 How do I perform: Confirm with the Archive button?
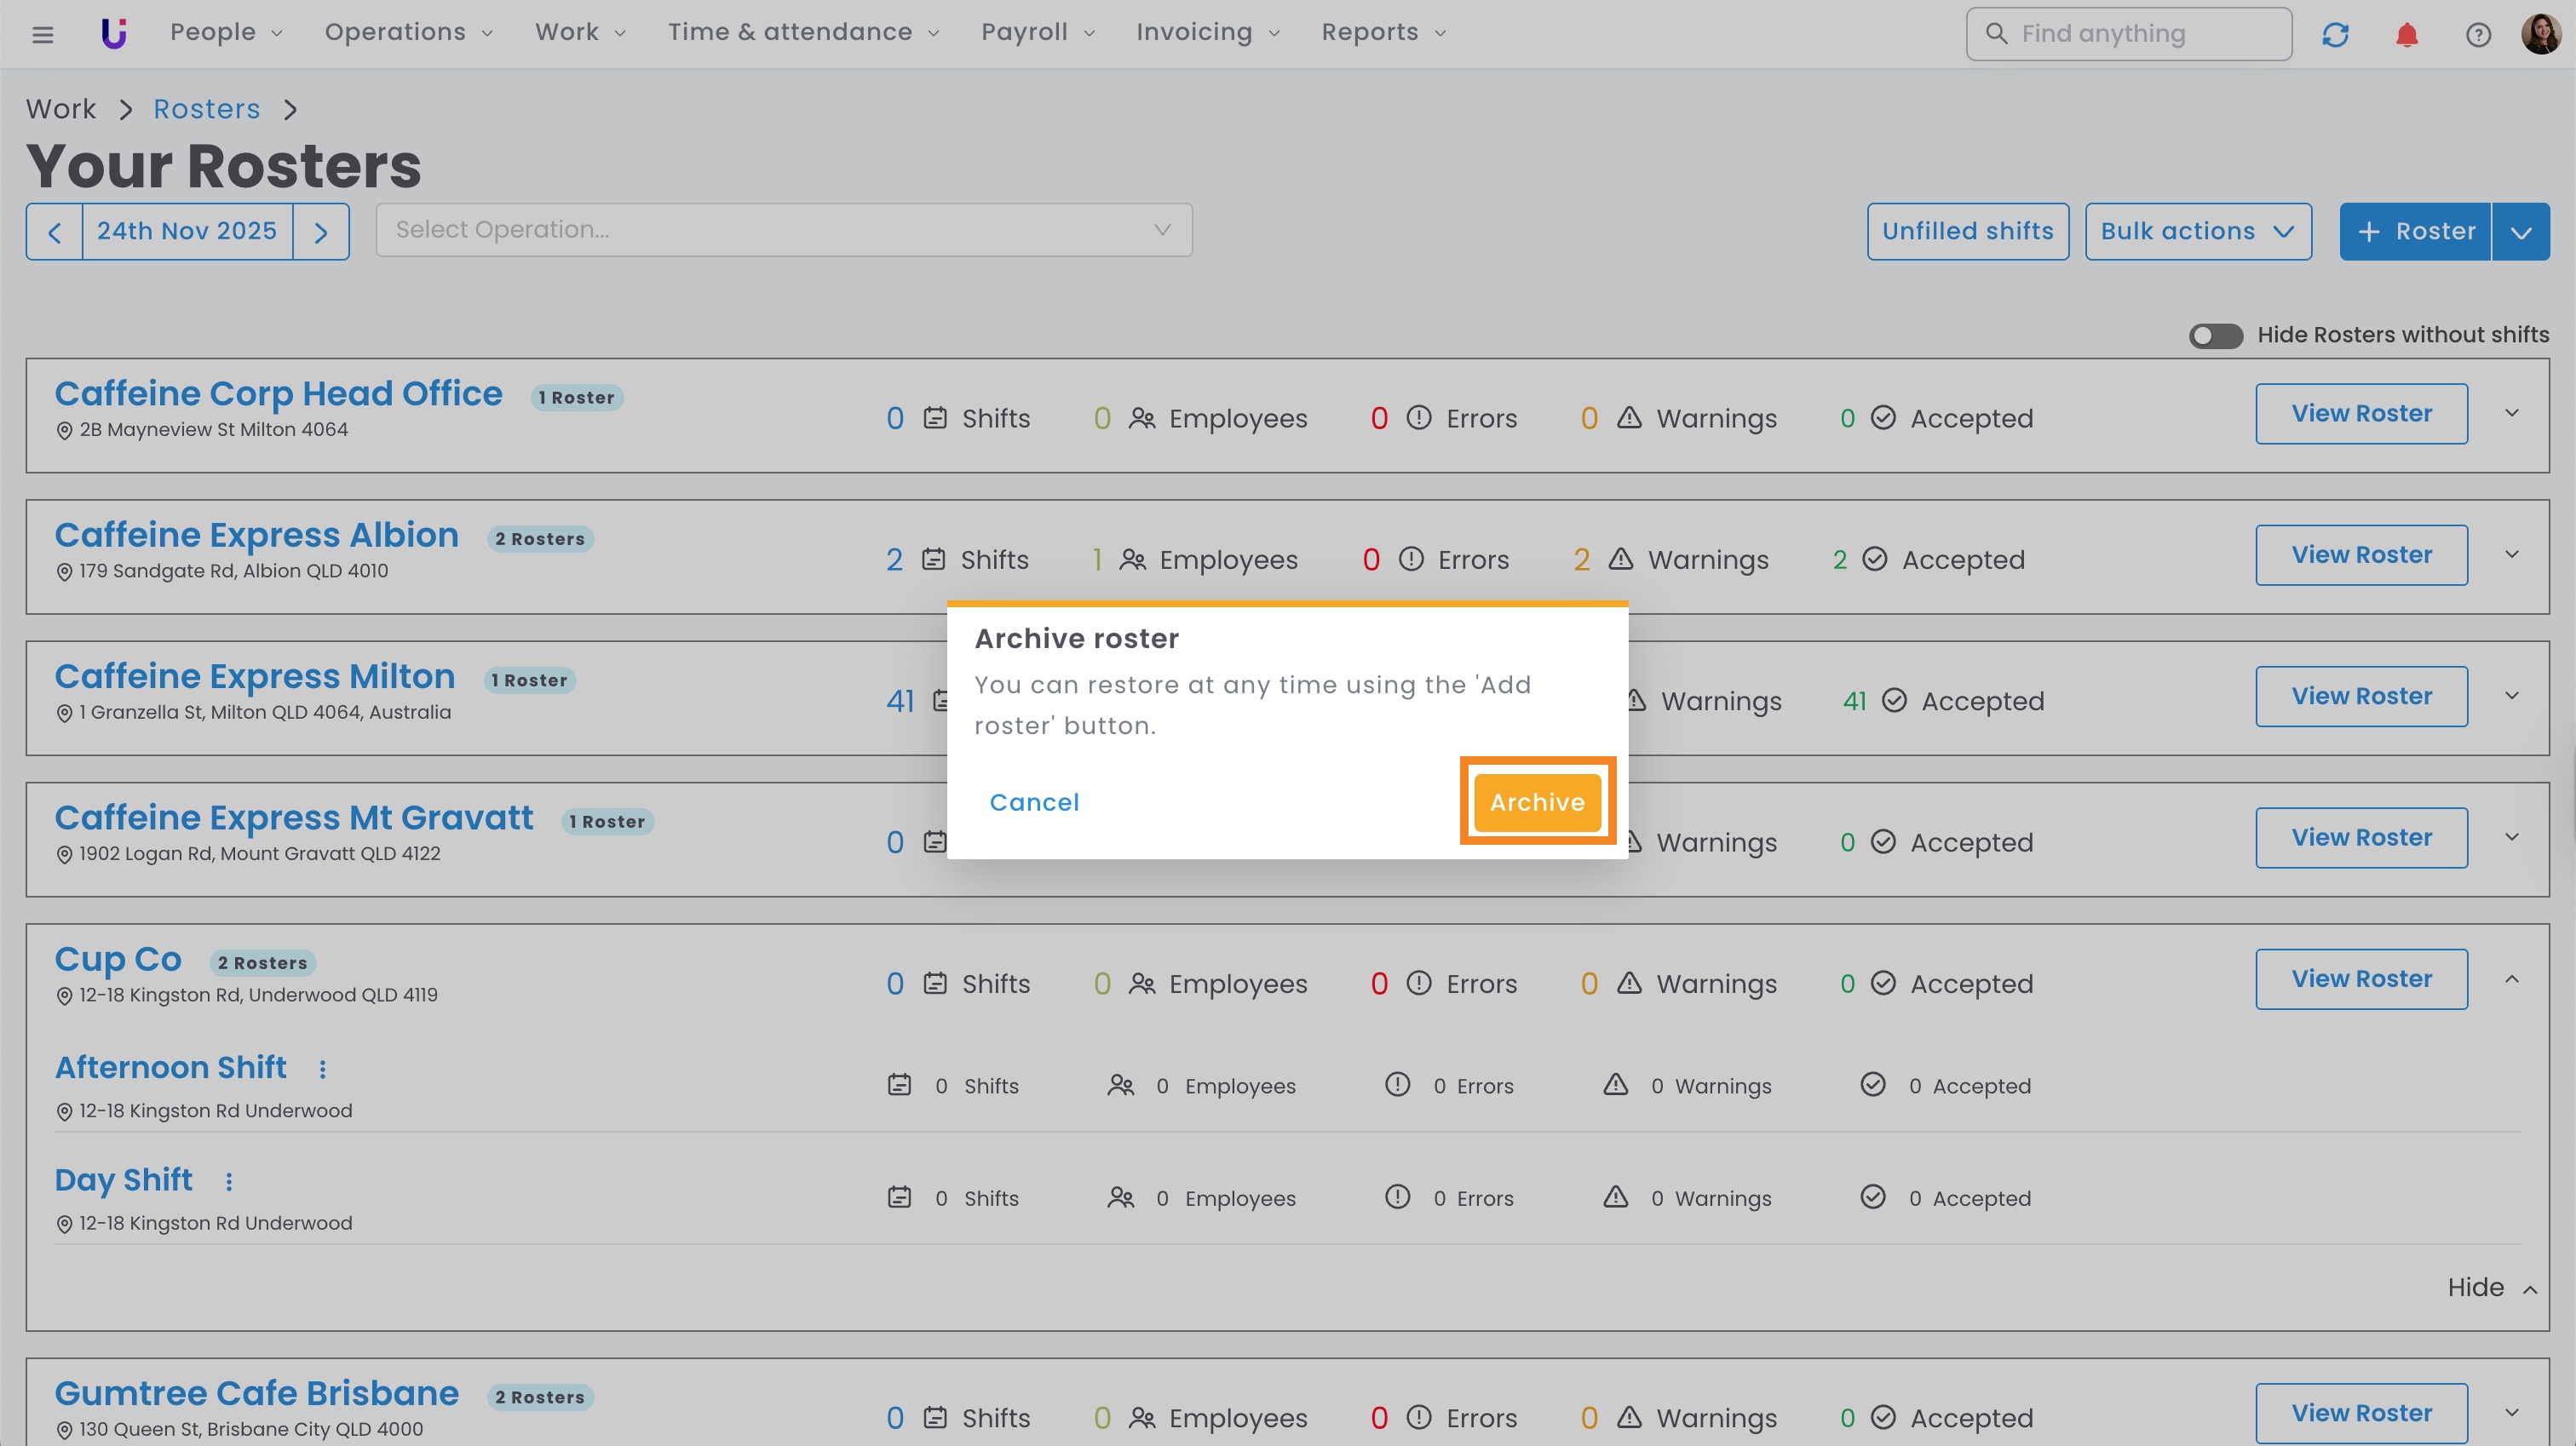(1537, 802)
